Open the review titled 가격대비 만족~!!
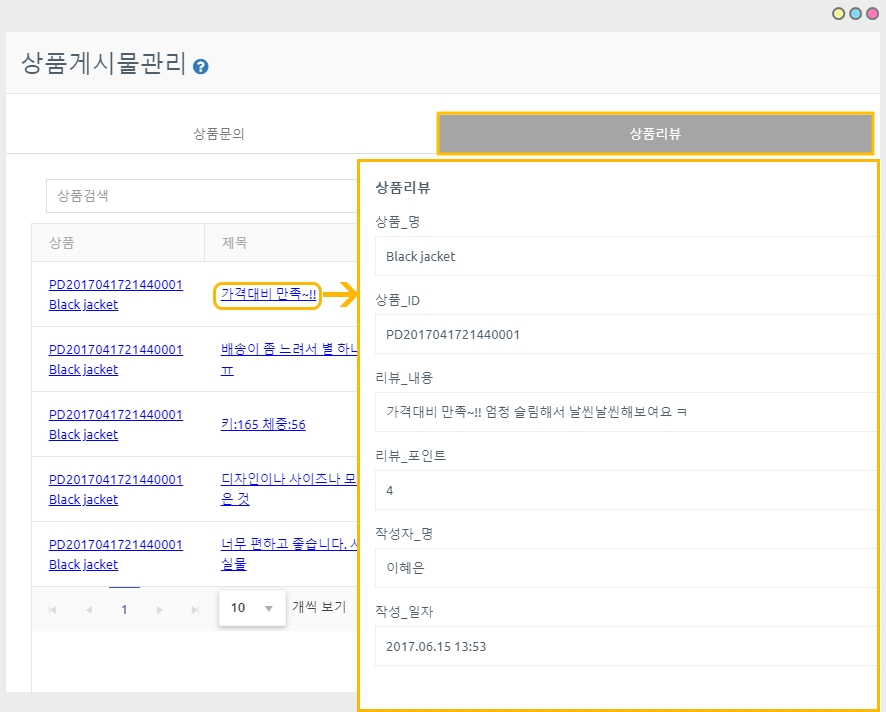 click(268, 294)
